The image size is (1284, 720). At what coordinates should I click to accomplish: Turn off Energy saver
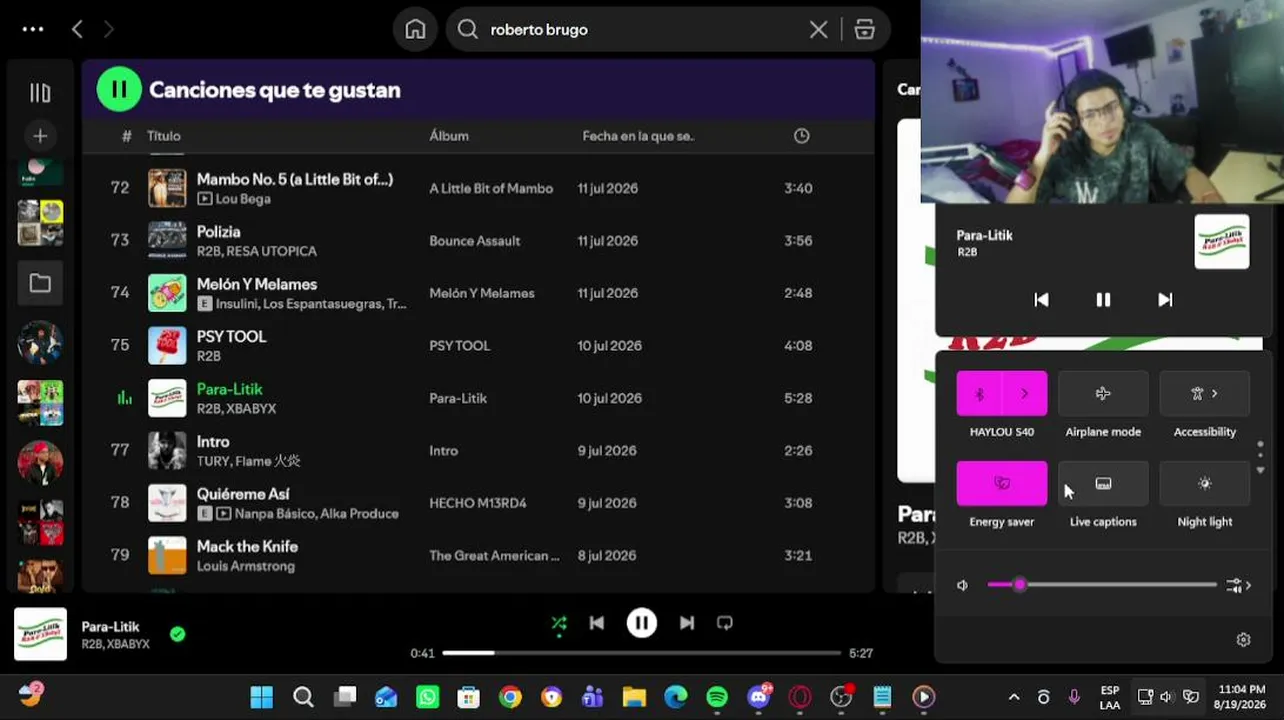point(1002,483)
